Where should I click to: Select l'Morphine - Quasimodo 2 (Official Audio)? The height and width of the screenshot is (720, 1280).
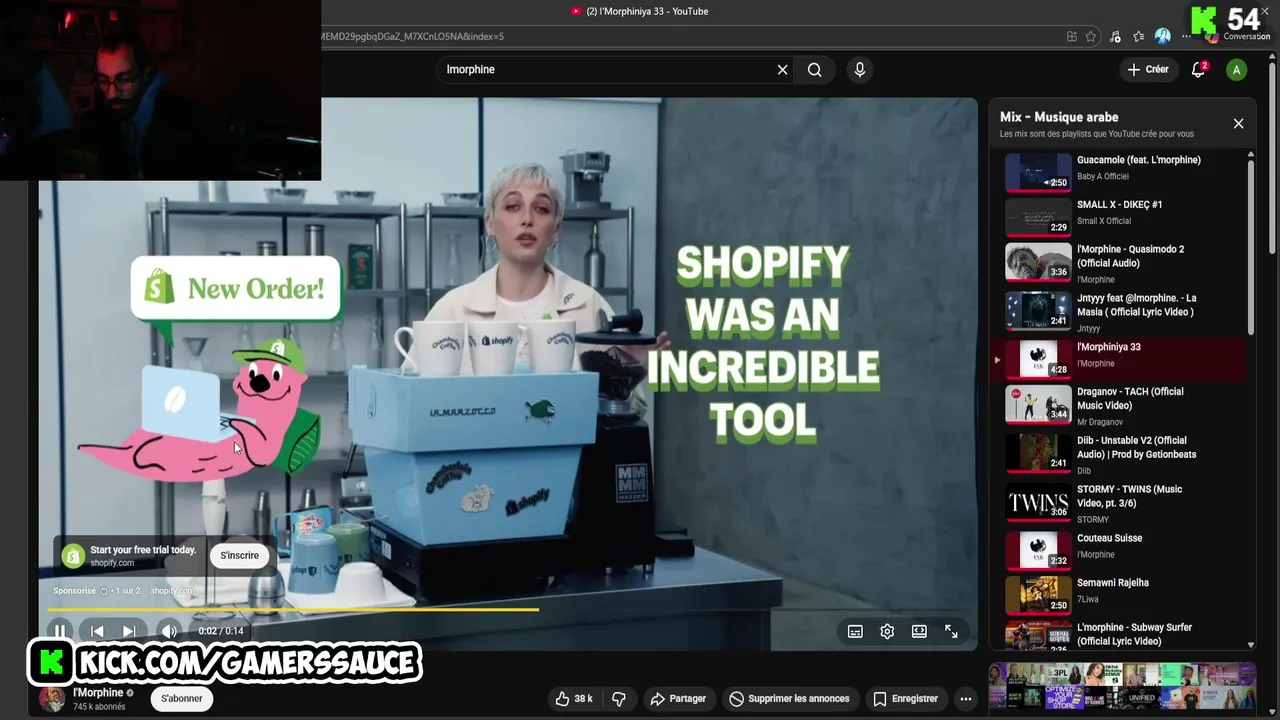[1125, 263]
